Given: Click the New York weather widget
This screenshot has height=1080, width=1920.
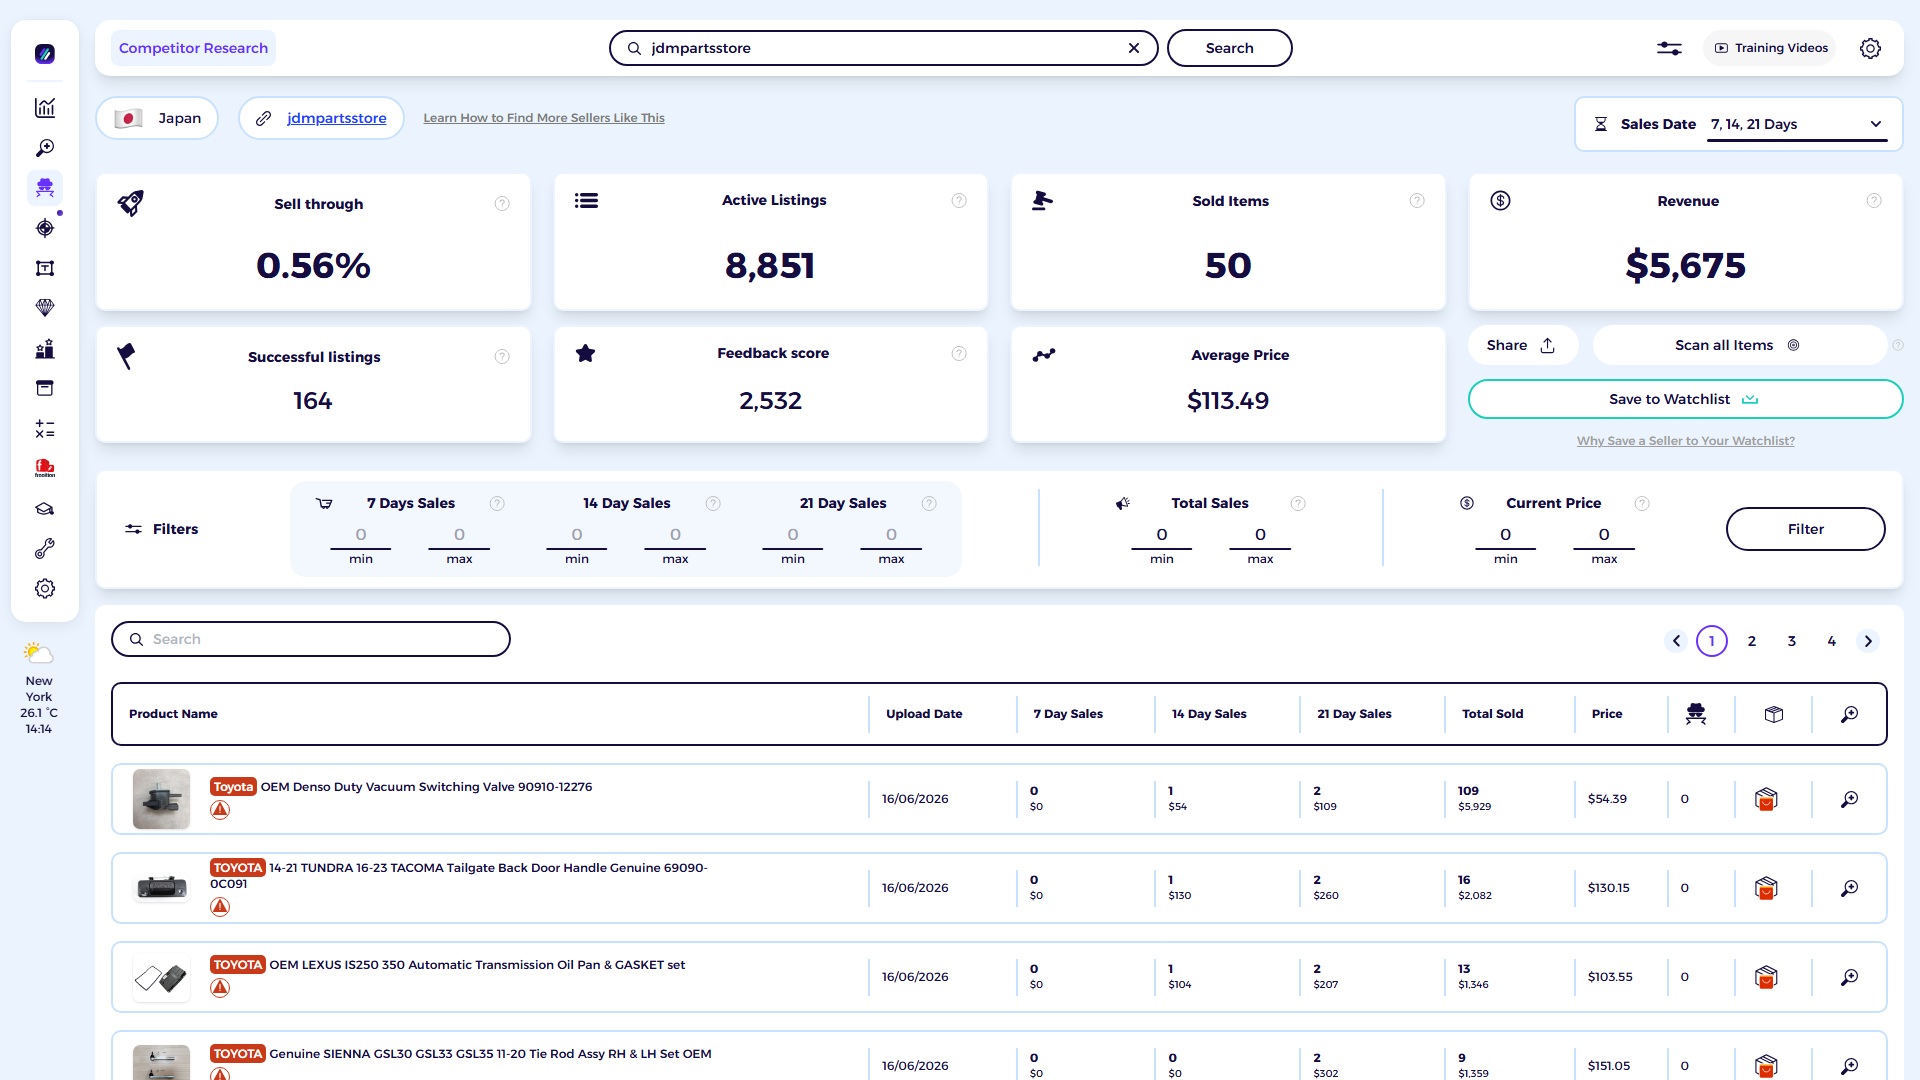Looking at the screenshot, I should [x=39, y=688].
